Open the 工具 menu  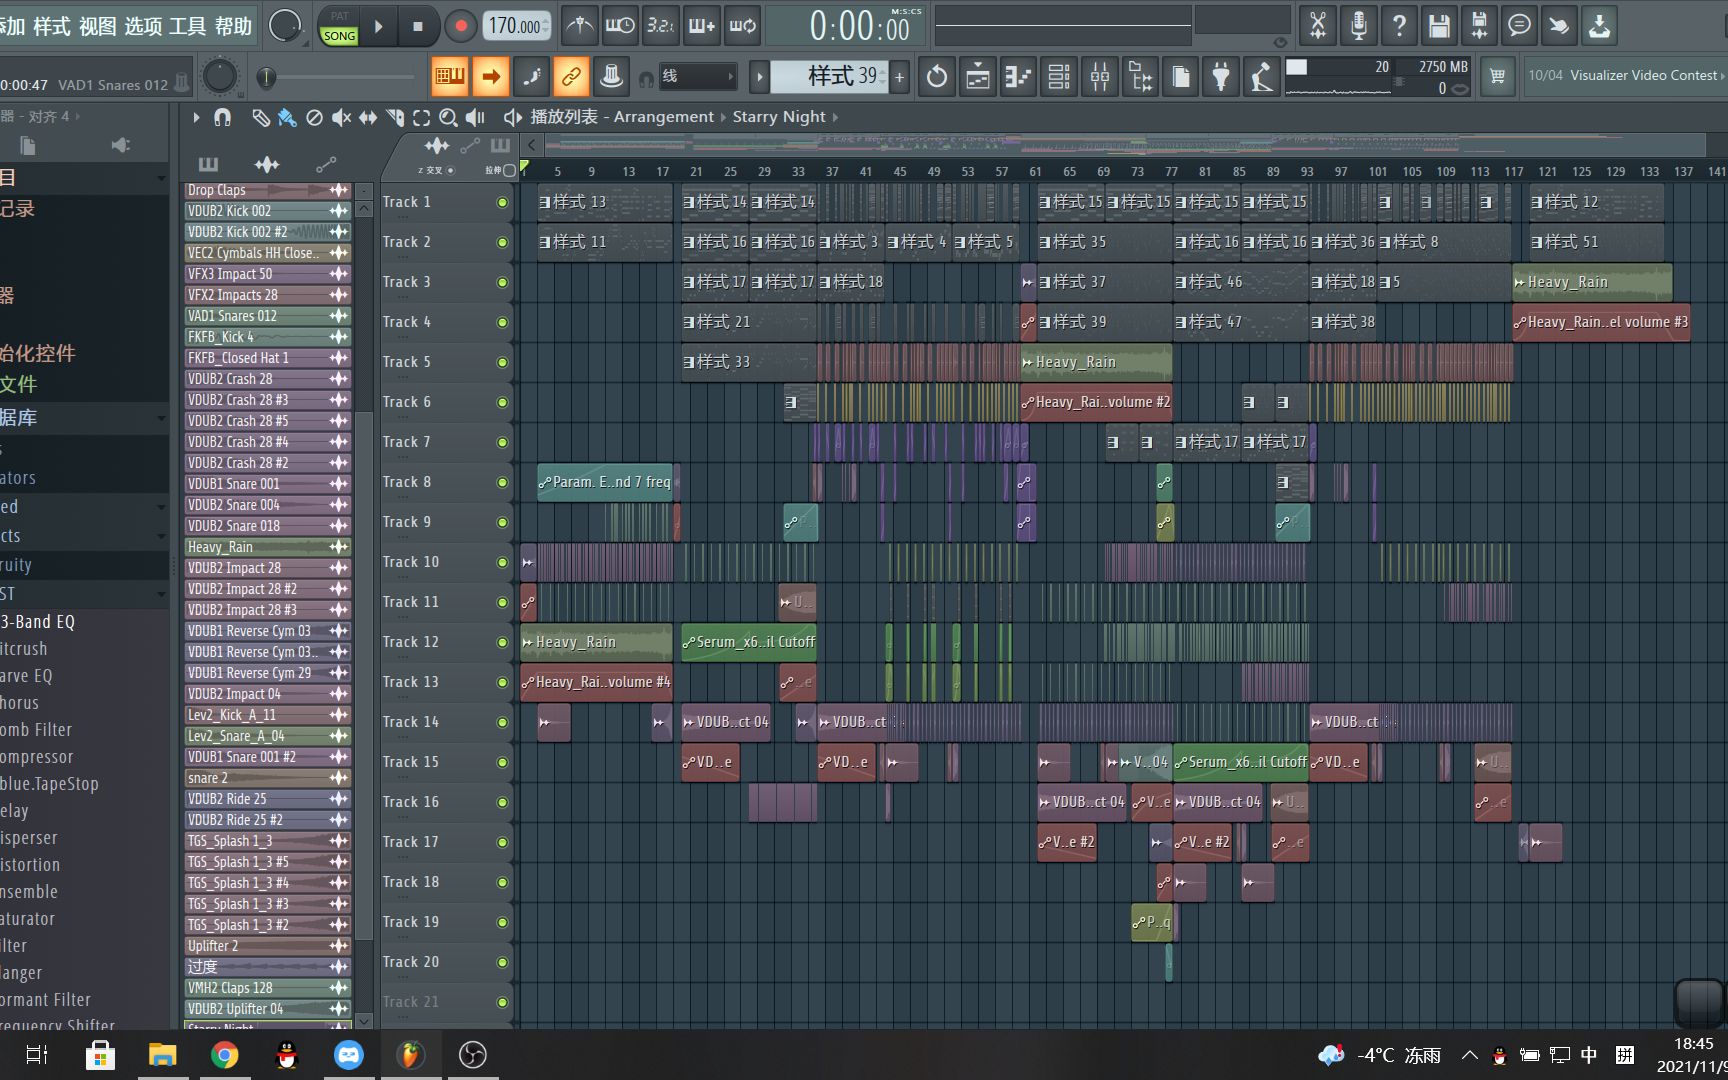point(188,26)
